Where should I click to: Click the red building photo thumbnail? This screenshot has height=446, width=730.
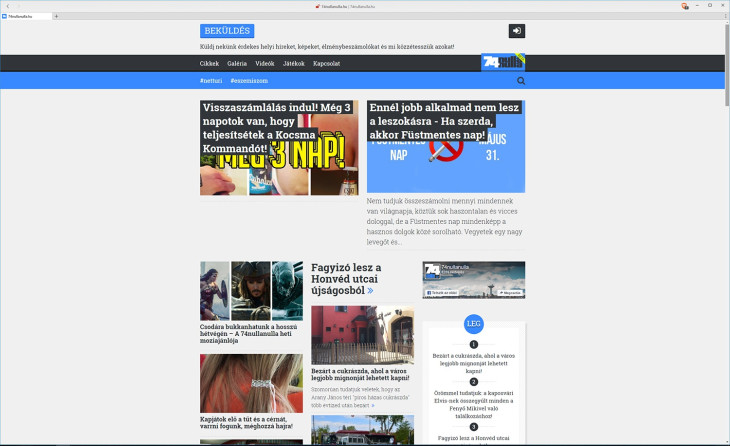[363, 335]
